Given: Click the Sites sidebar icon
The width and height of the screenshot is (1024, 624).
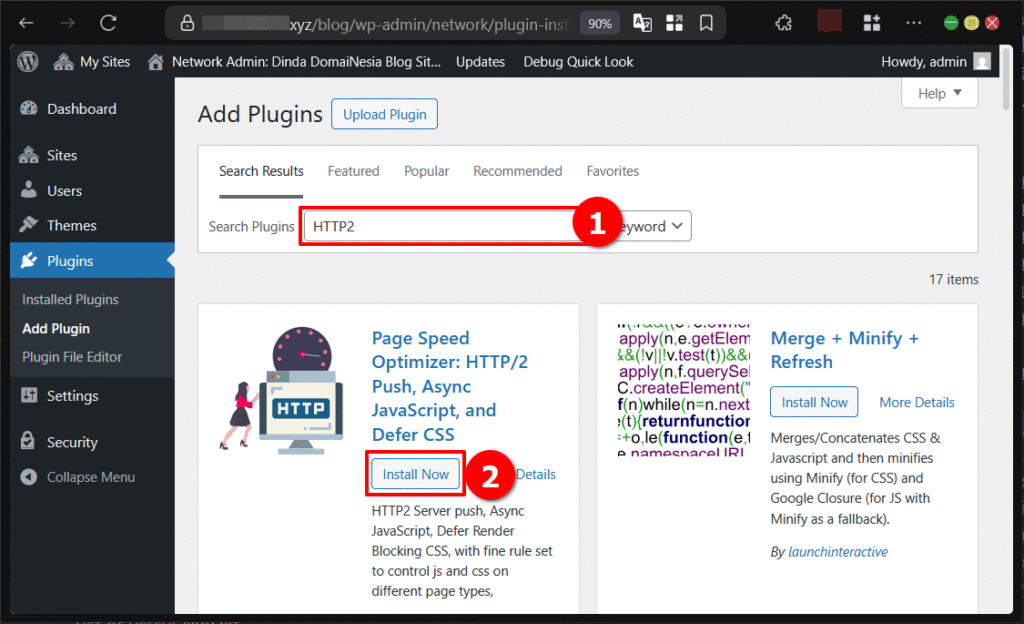Looking at the screenshot, I should click(29, 155).
